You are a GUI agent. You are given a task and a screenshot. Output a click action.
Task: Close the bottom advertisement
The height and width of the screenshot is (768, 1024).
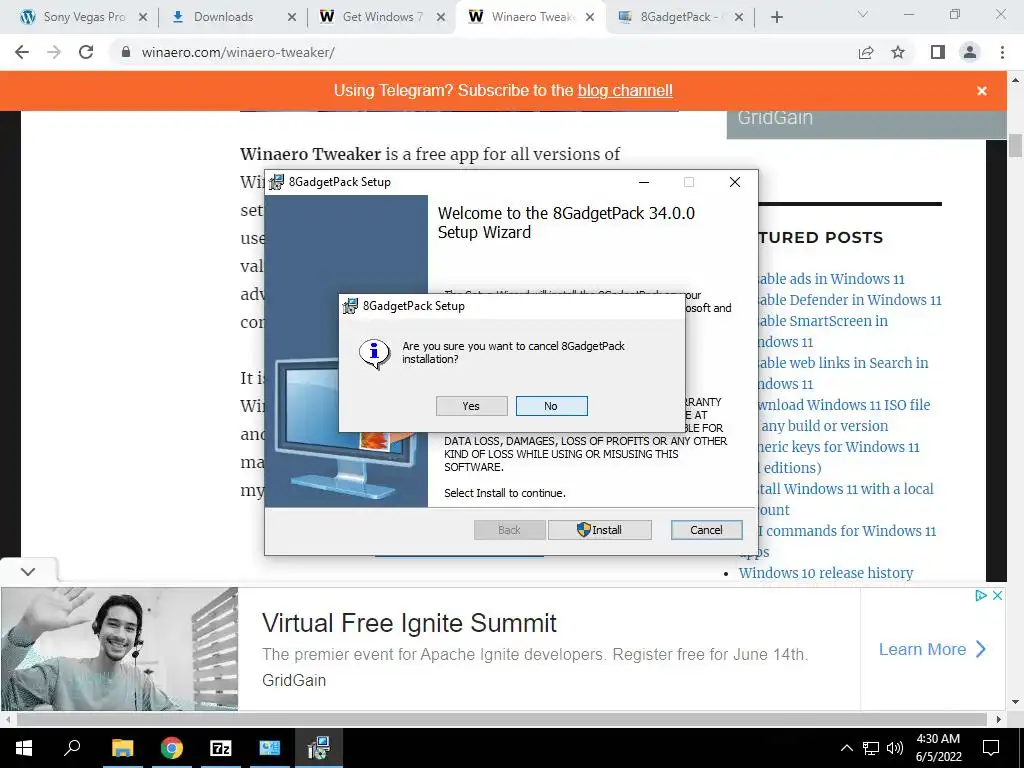997,595
